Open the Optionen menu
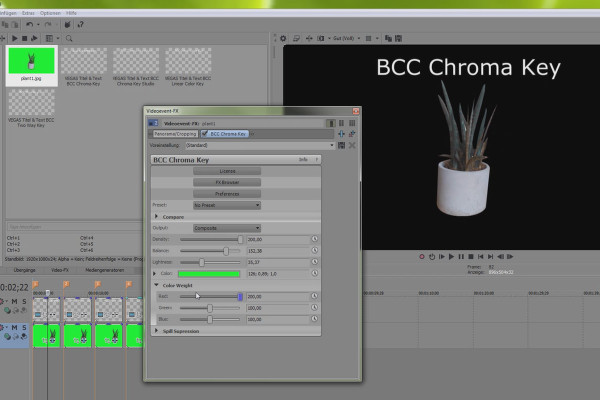 50,13
